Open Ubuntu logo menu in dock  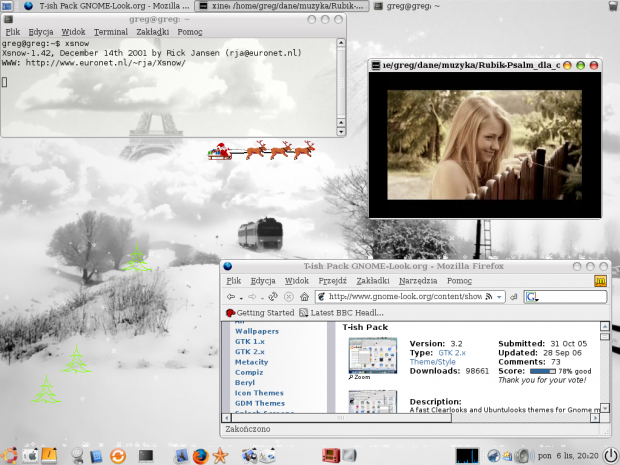[x=9, y=456]
